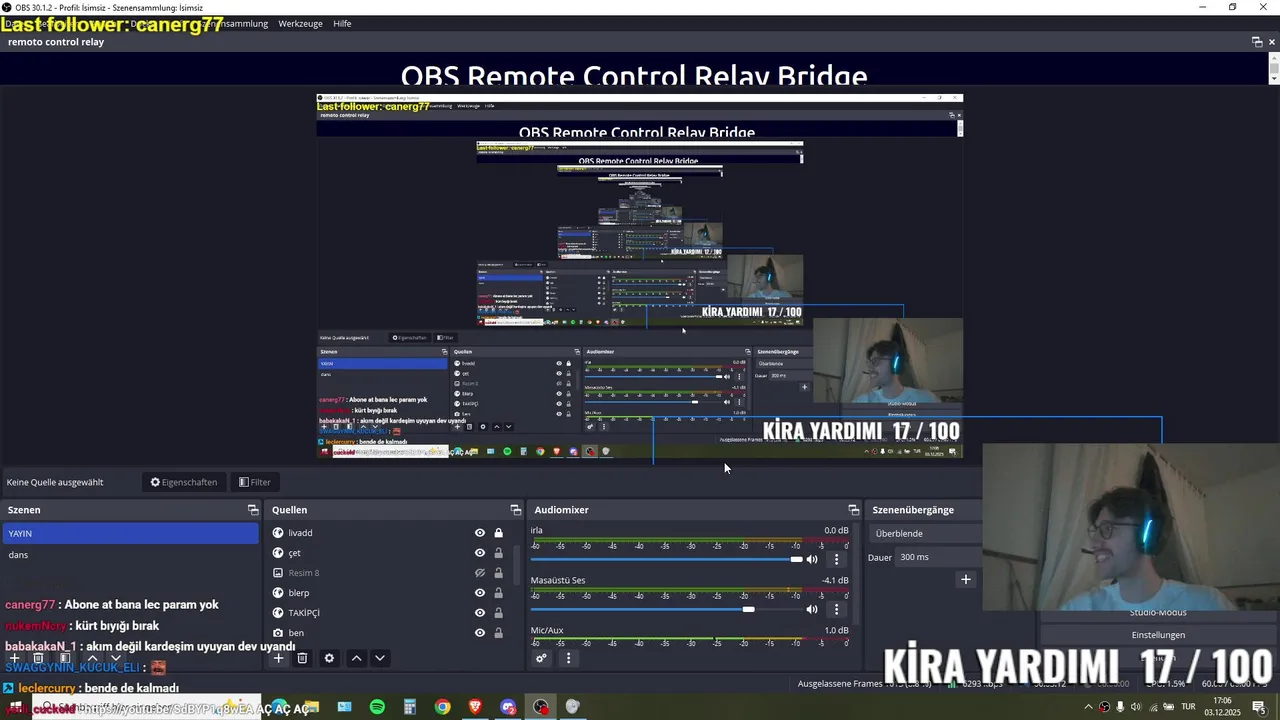Open three-dot options for irla channel
This screenshot has height=720, width=1280.
click(837, 559)
